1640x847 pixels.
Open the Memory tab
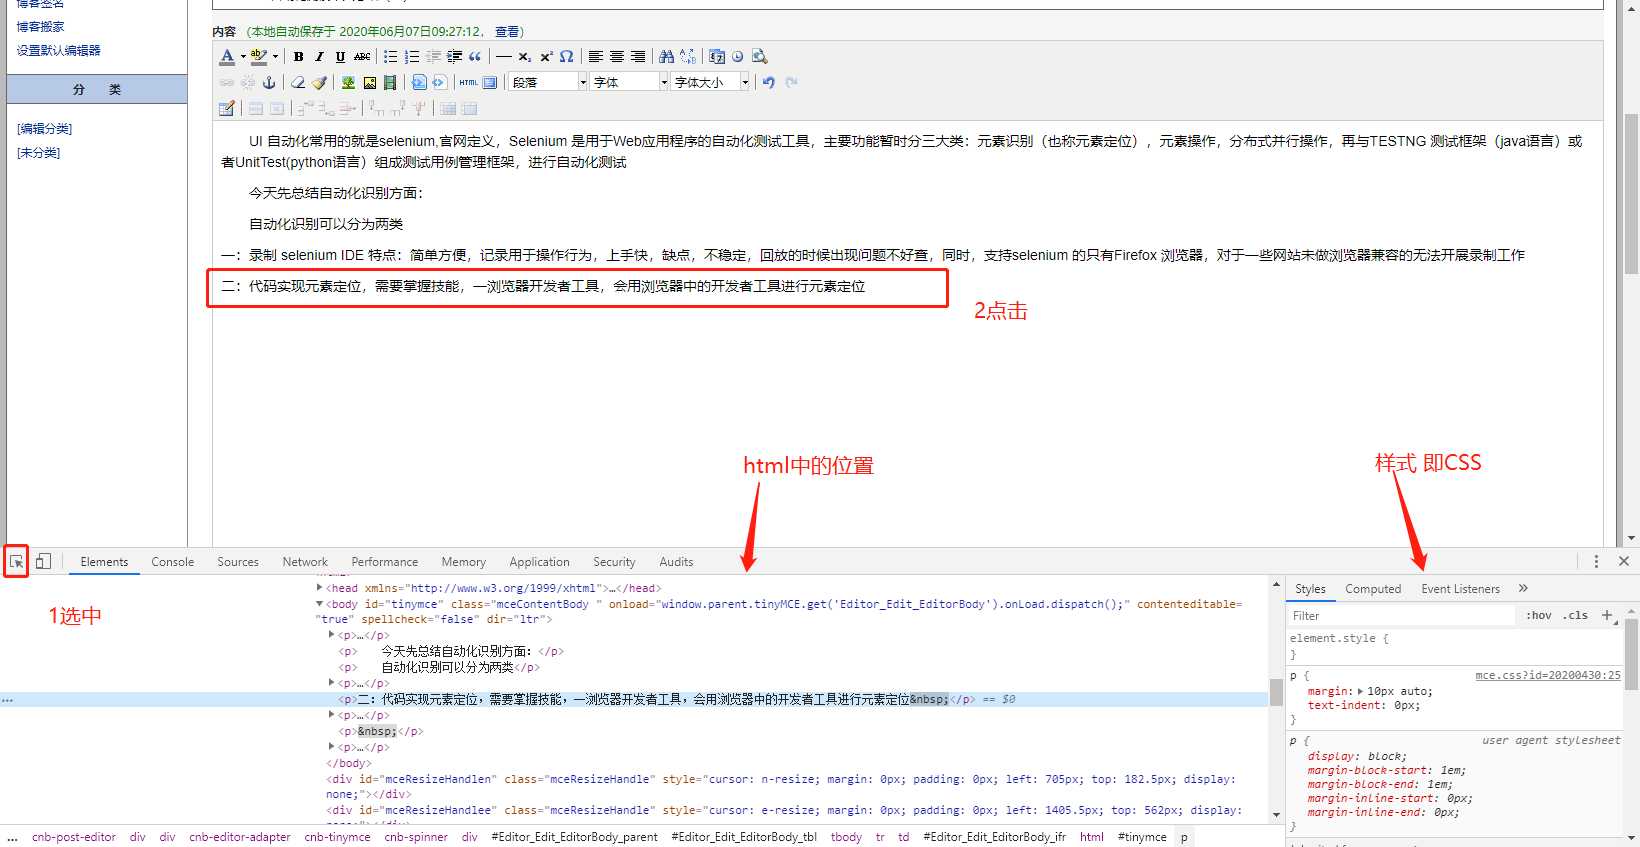coord(463,562)
